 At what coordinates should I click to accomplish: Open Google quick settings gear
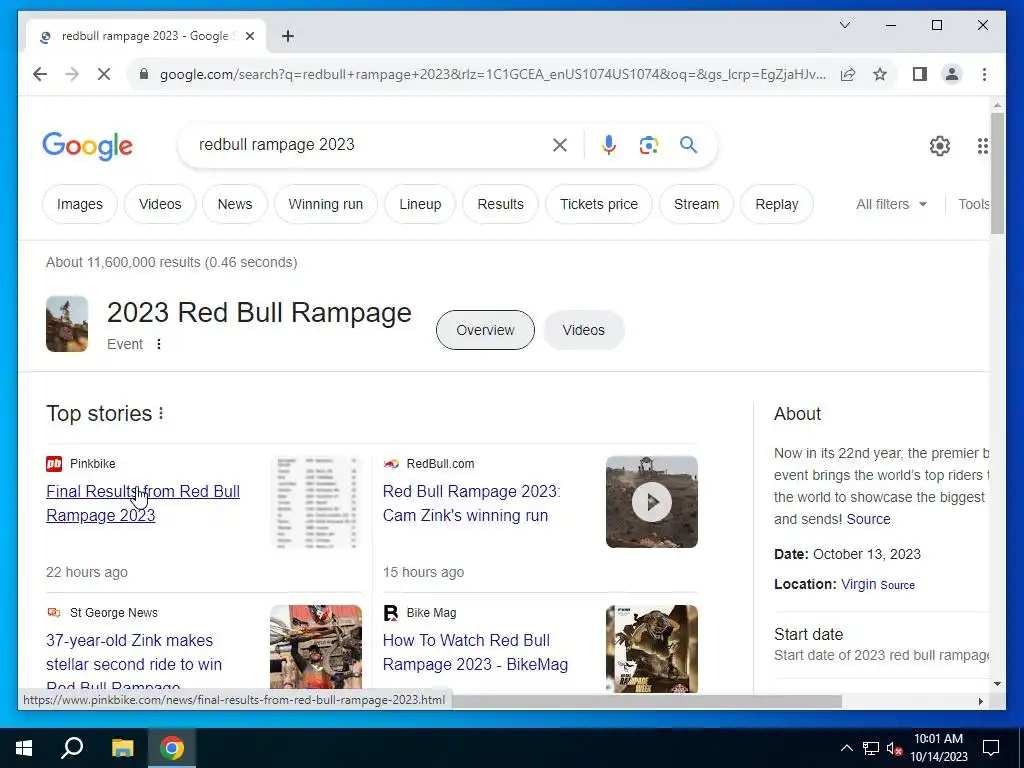[940, 146]
